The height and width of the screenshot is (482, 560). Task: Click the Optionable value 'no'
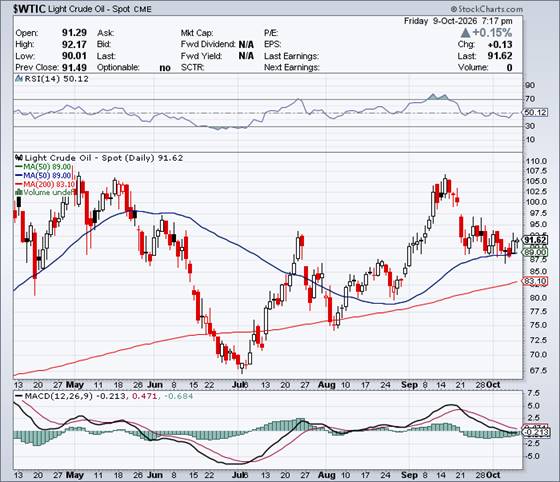(165, 68)
